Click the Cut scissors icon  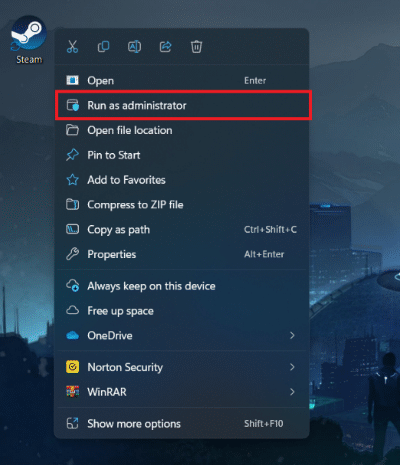tap(72, 47)
